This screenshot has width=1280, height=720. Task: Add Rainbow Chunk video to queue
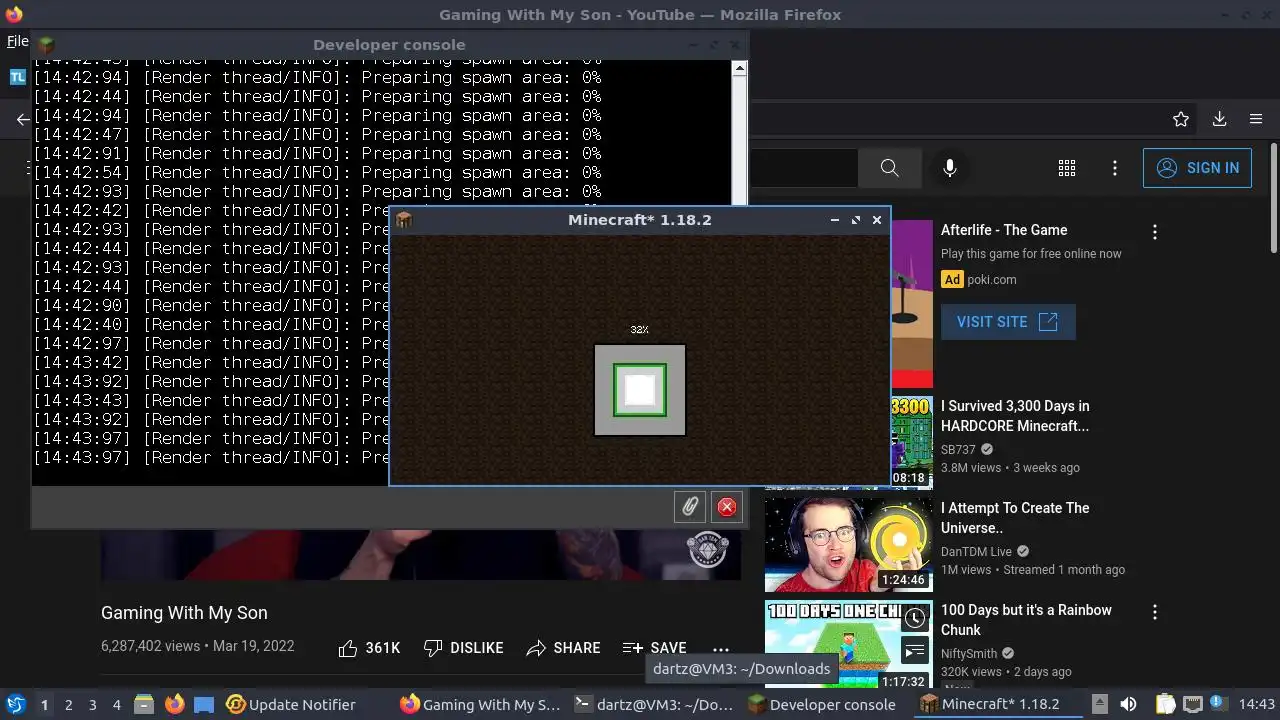pos(915,652)
